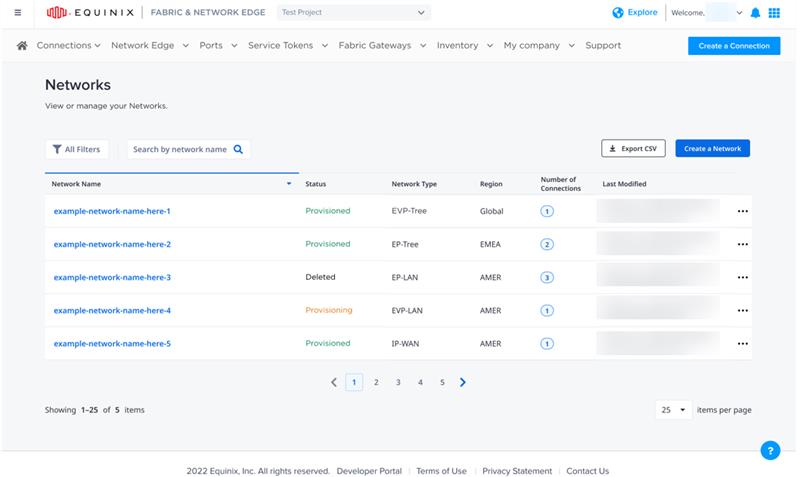Screen dimensions: 800x477
Task: Go to page 4
Action: (420, 382)
